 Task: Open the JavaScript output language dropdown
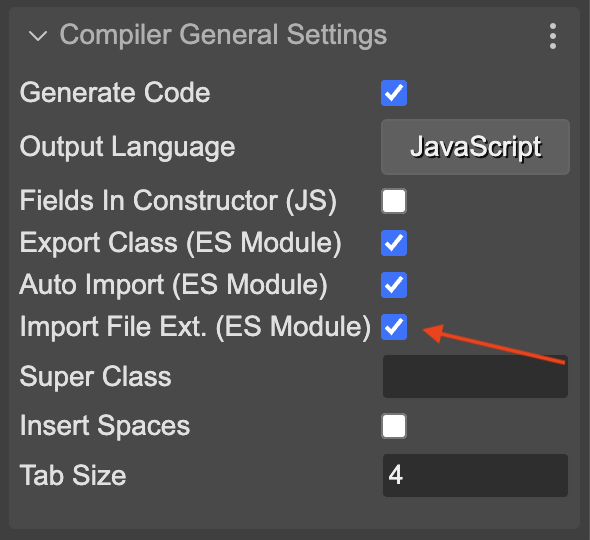(x=475, y=147)
